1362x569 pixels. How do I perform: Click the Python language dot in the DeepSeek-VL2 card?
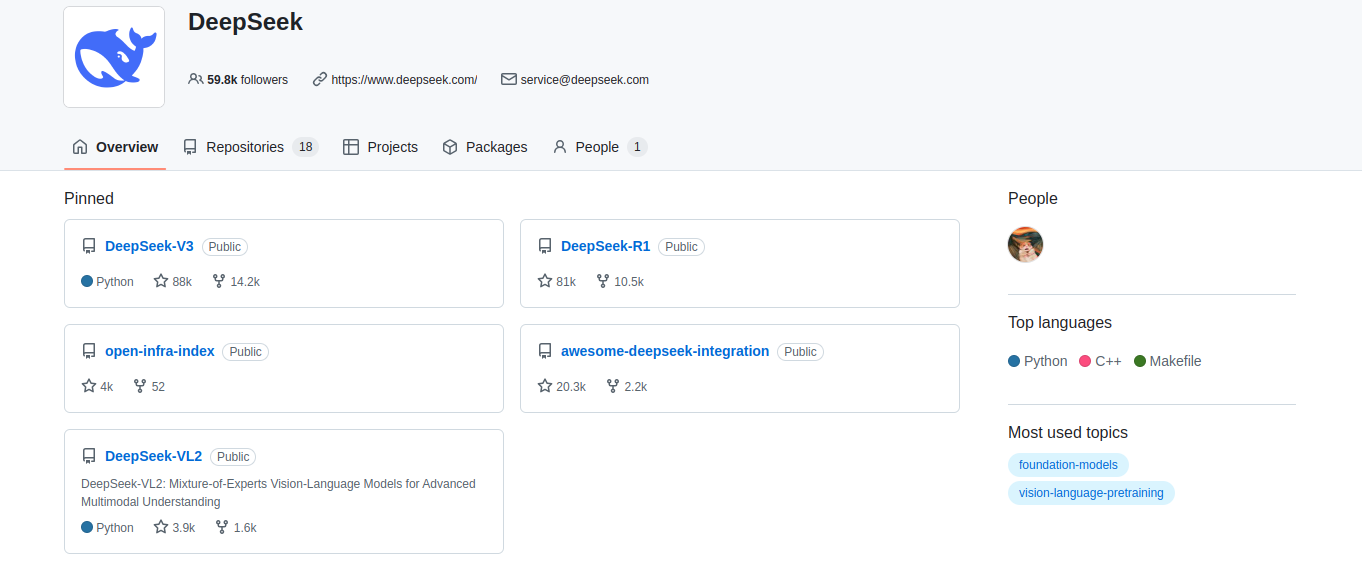pyautogui.click(x=87, y=527)
